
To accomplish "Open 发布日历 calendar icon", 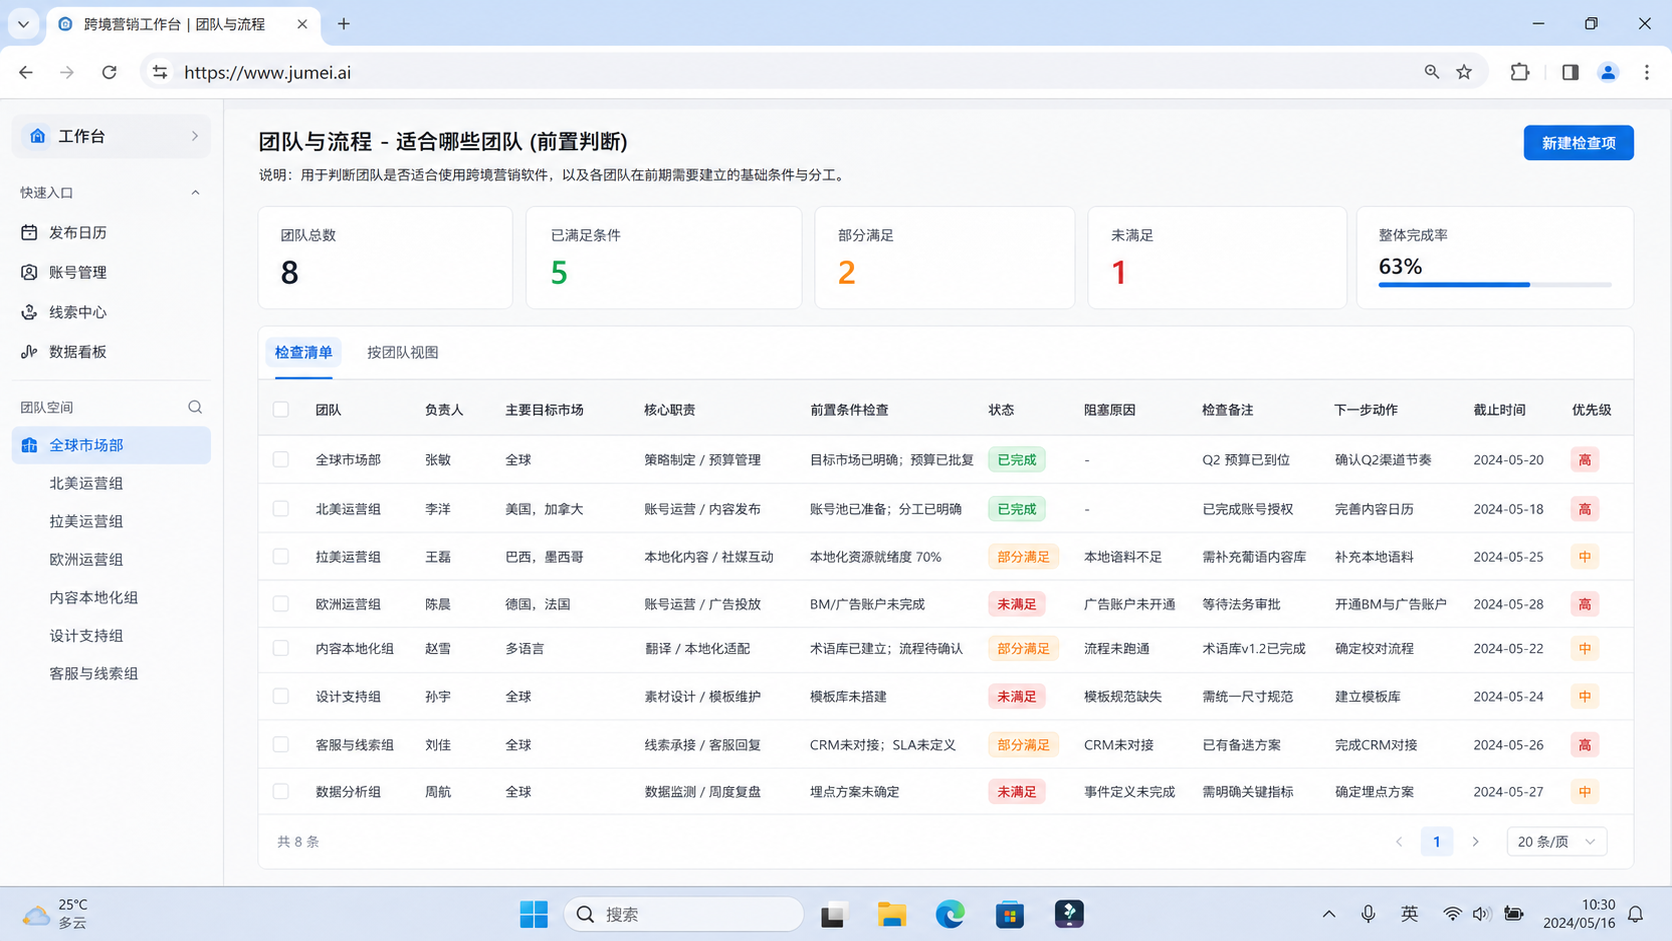I will tap(29, 232).
